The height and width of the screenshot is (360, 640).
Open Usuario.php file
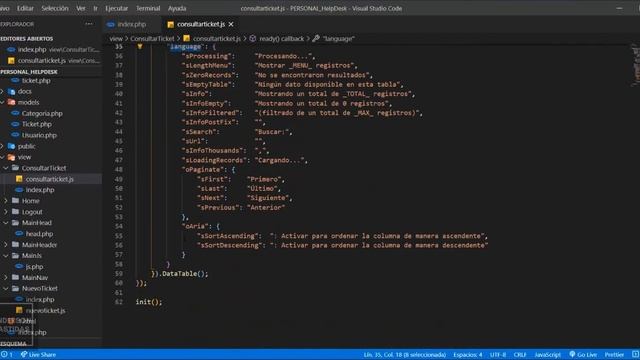click(x=39, y=135)
